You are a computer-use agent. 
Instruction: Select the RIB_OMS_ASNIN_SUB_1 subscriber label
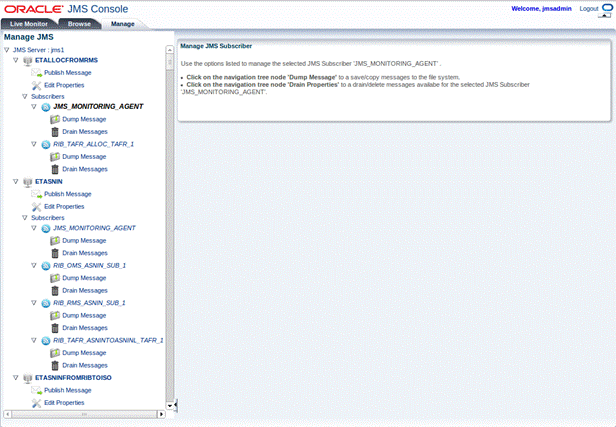coord(90,266)
